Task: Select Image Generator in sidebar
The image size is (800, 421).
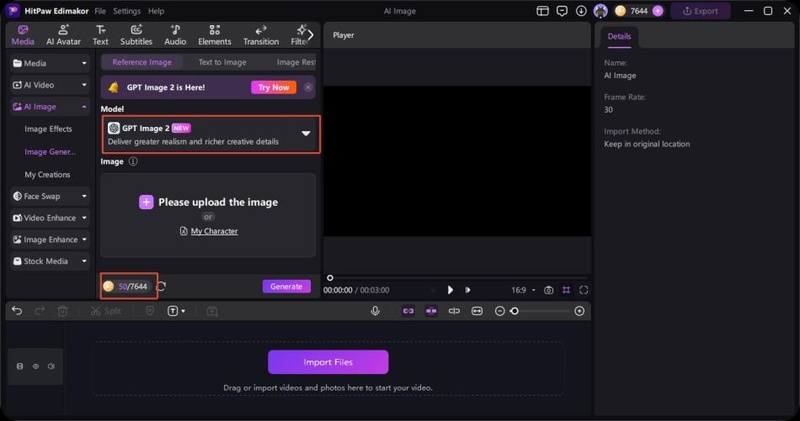Action: [49, 152]
